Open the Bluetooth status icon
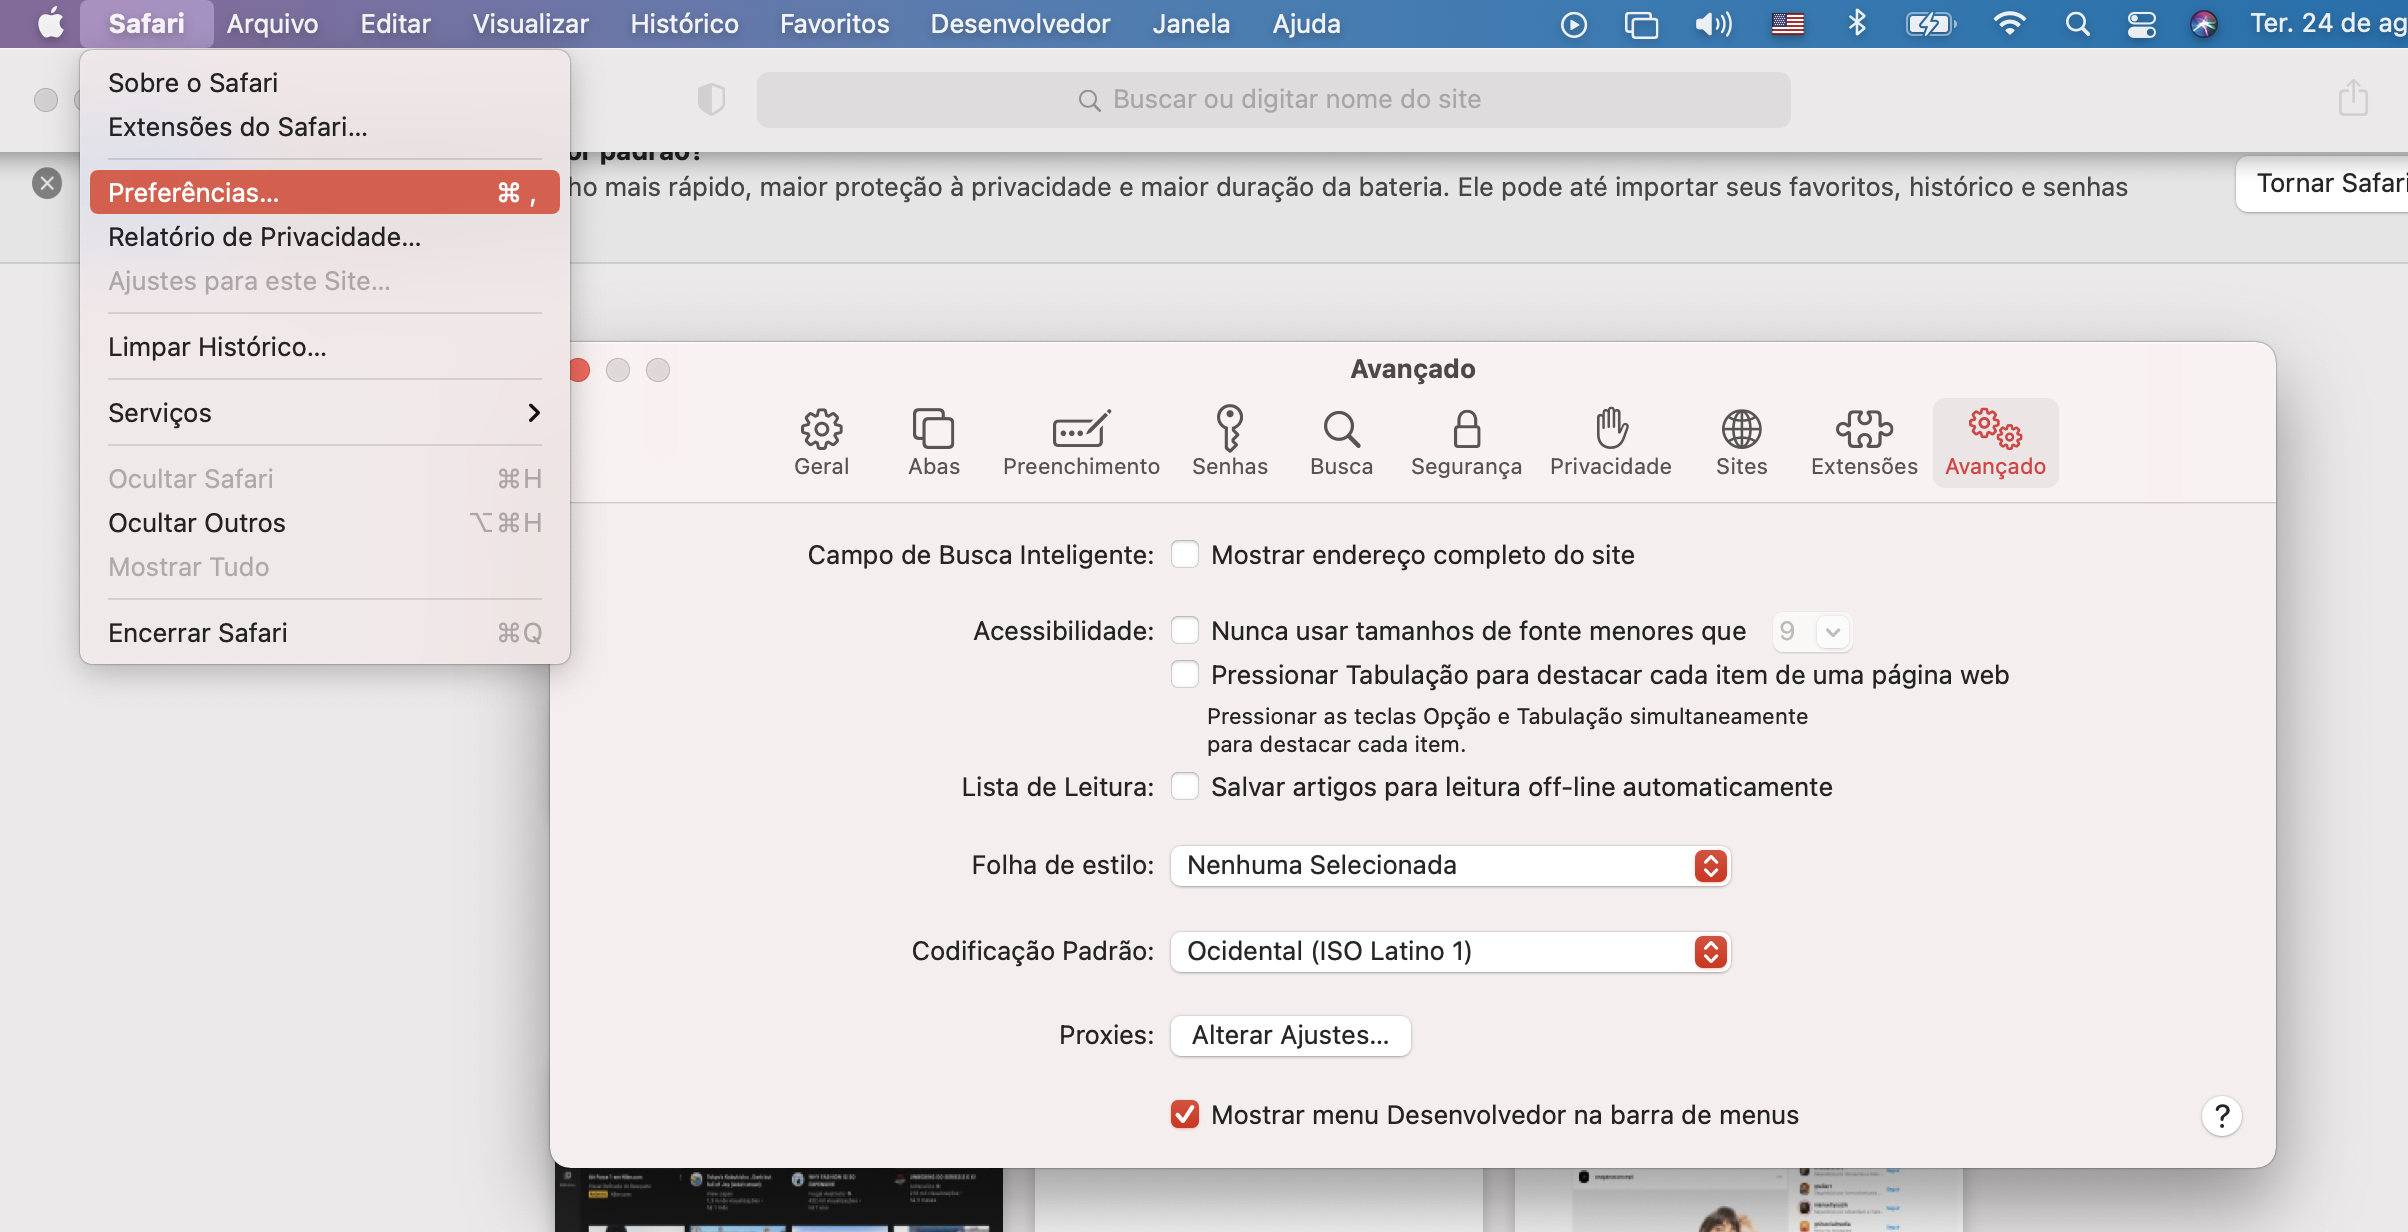Viewport: 2408px width, 1232px height. [1856, 24]
